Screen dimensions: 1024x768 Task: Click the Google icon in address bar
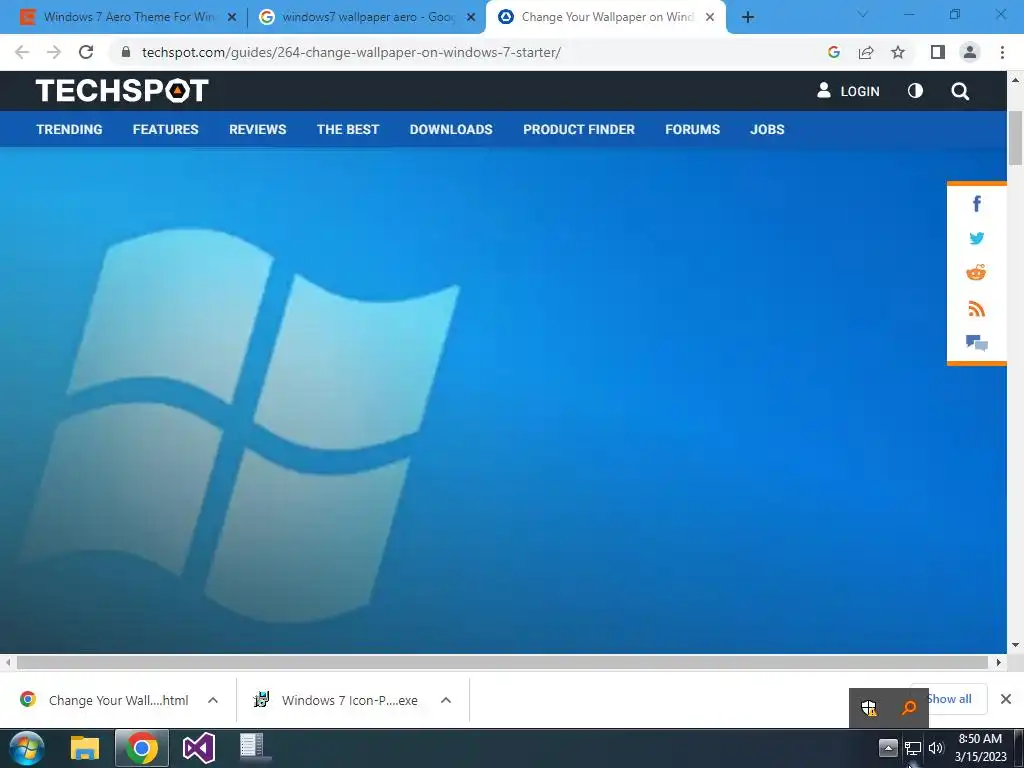833,52
